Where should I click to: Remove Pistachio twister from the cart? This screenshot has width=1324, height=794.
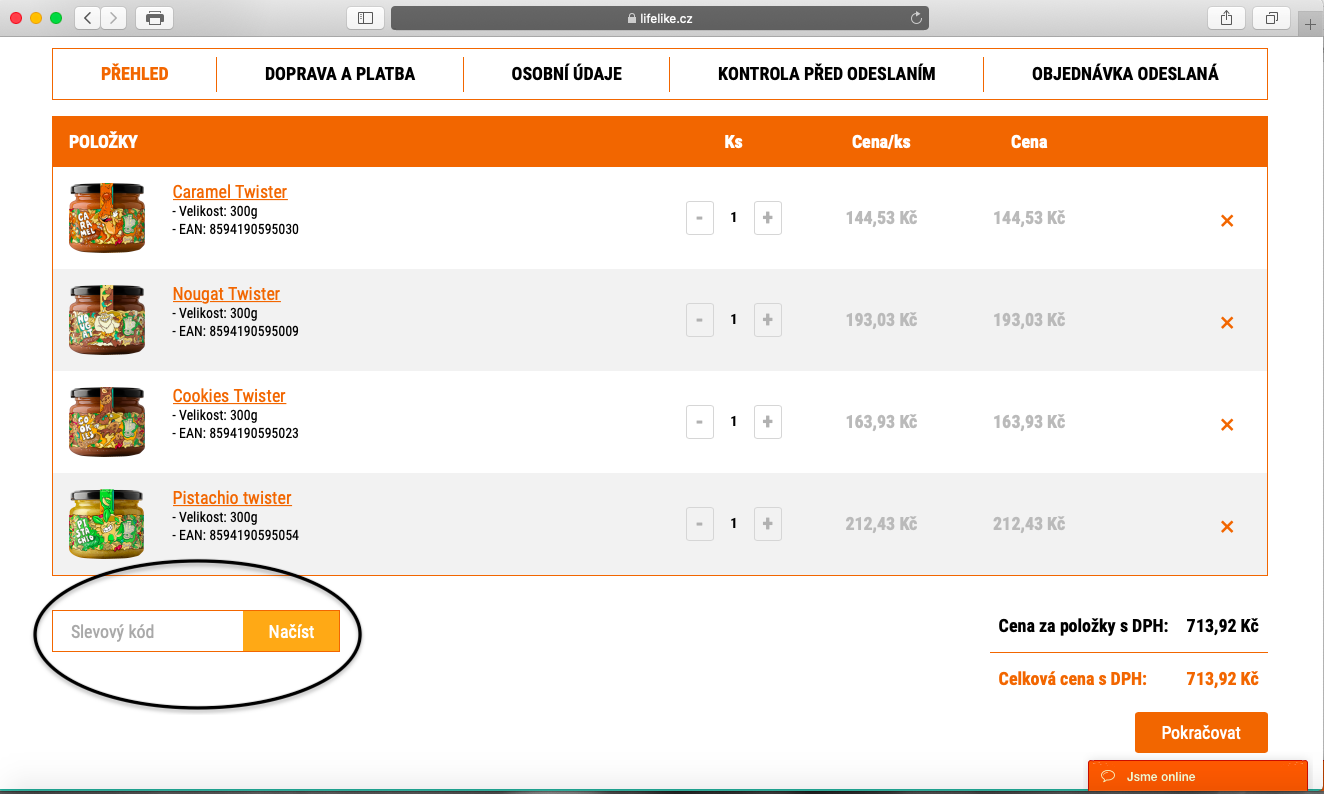click(1227, 527)
